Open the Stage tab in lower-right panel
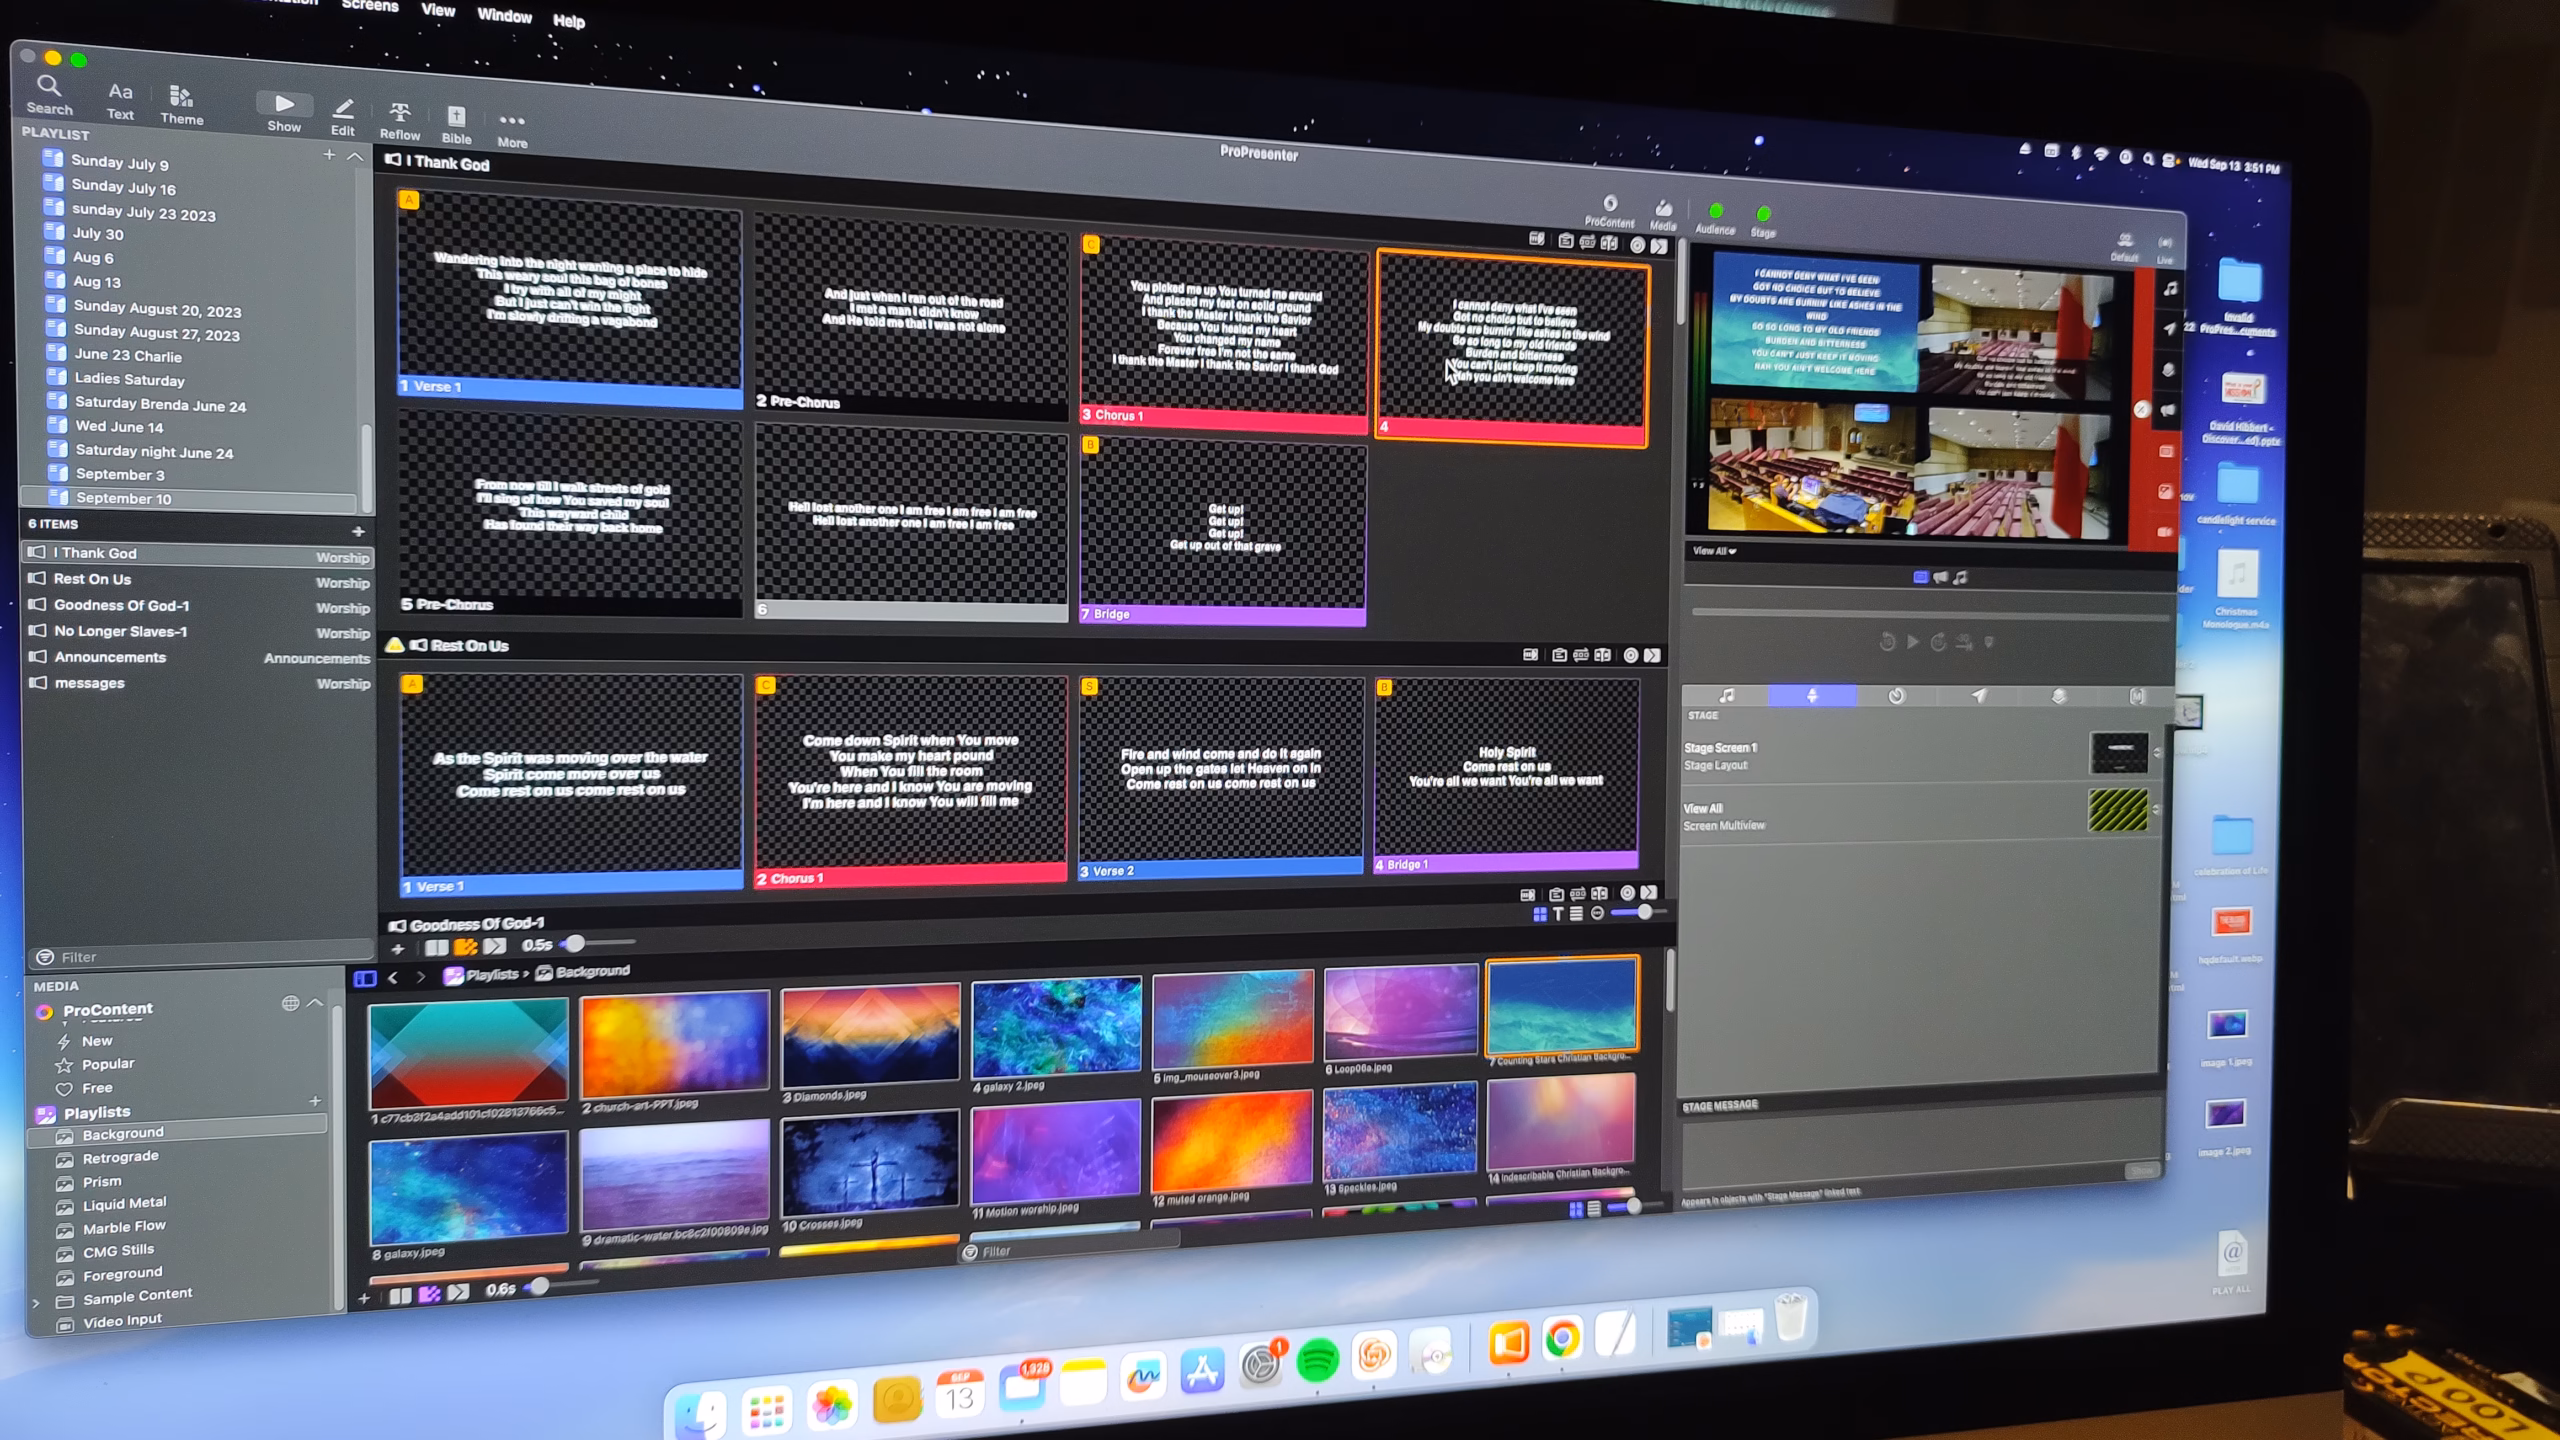This screenshot has height=1440, width=2560. [1812, 696]
